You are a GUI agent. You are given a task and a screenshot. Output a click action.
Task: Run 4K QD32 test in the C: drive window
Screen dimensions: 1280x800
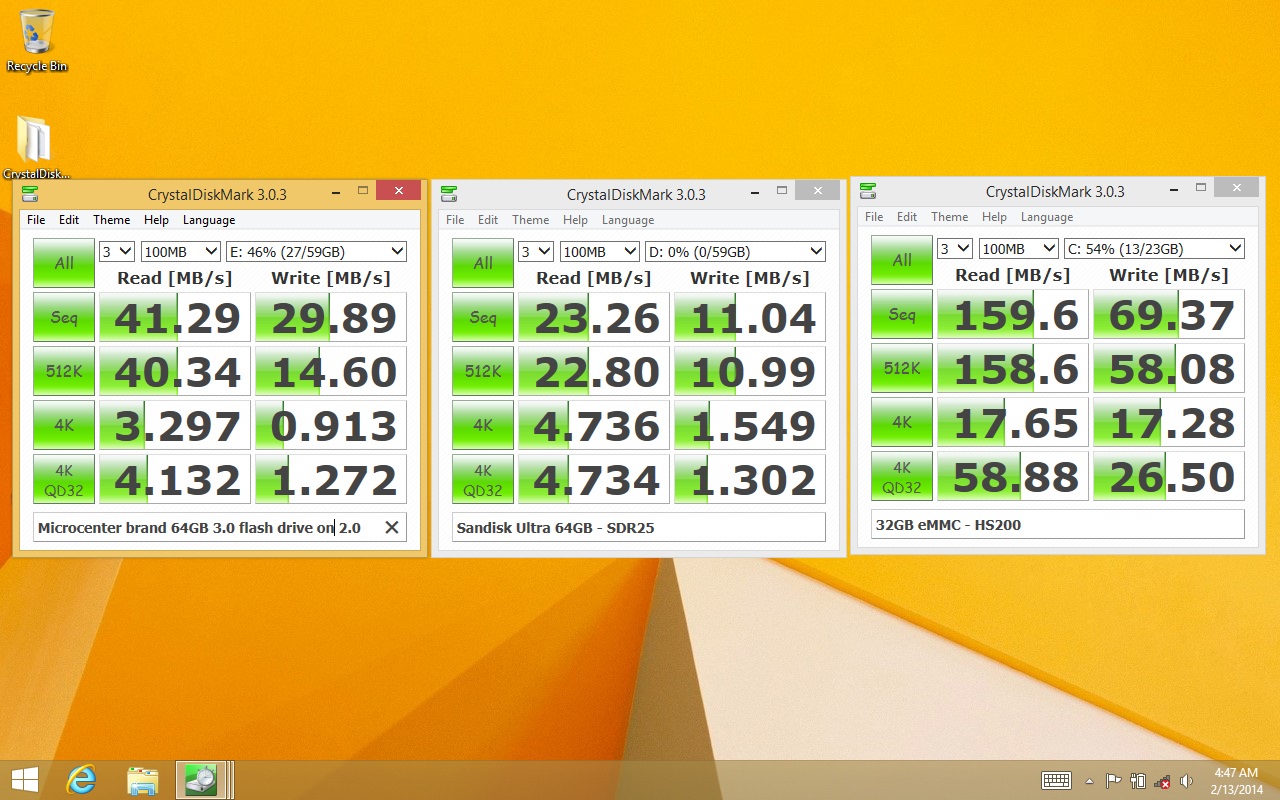pos(902,477)
